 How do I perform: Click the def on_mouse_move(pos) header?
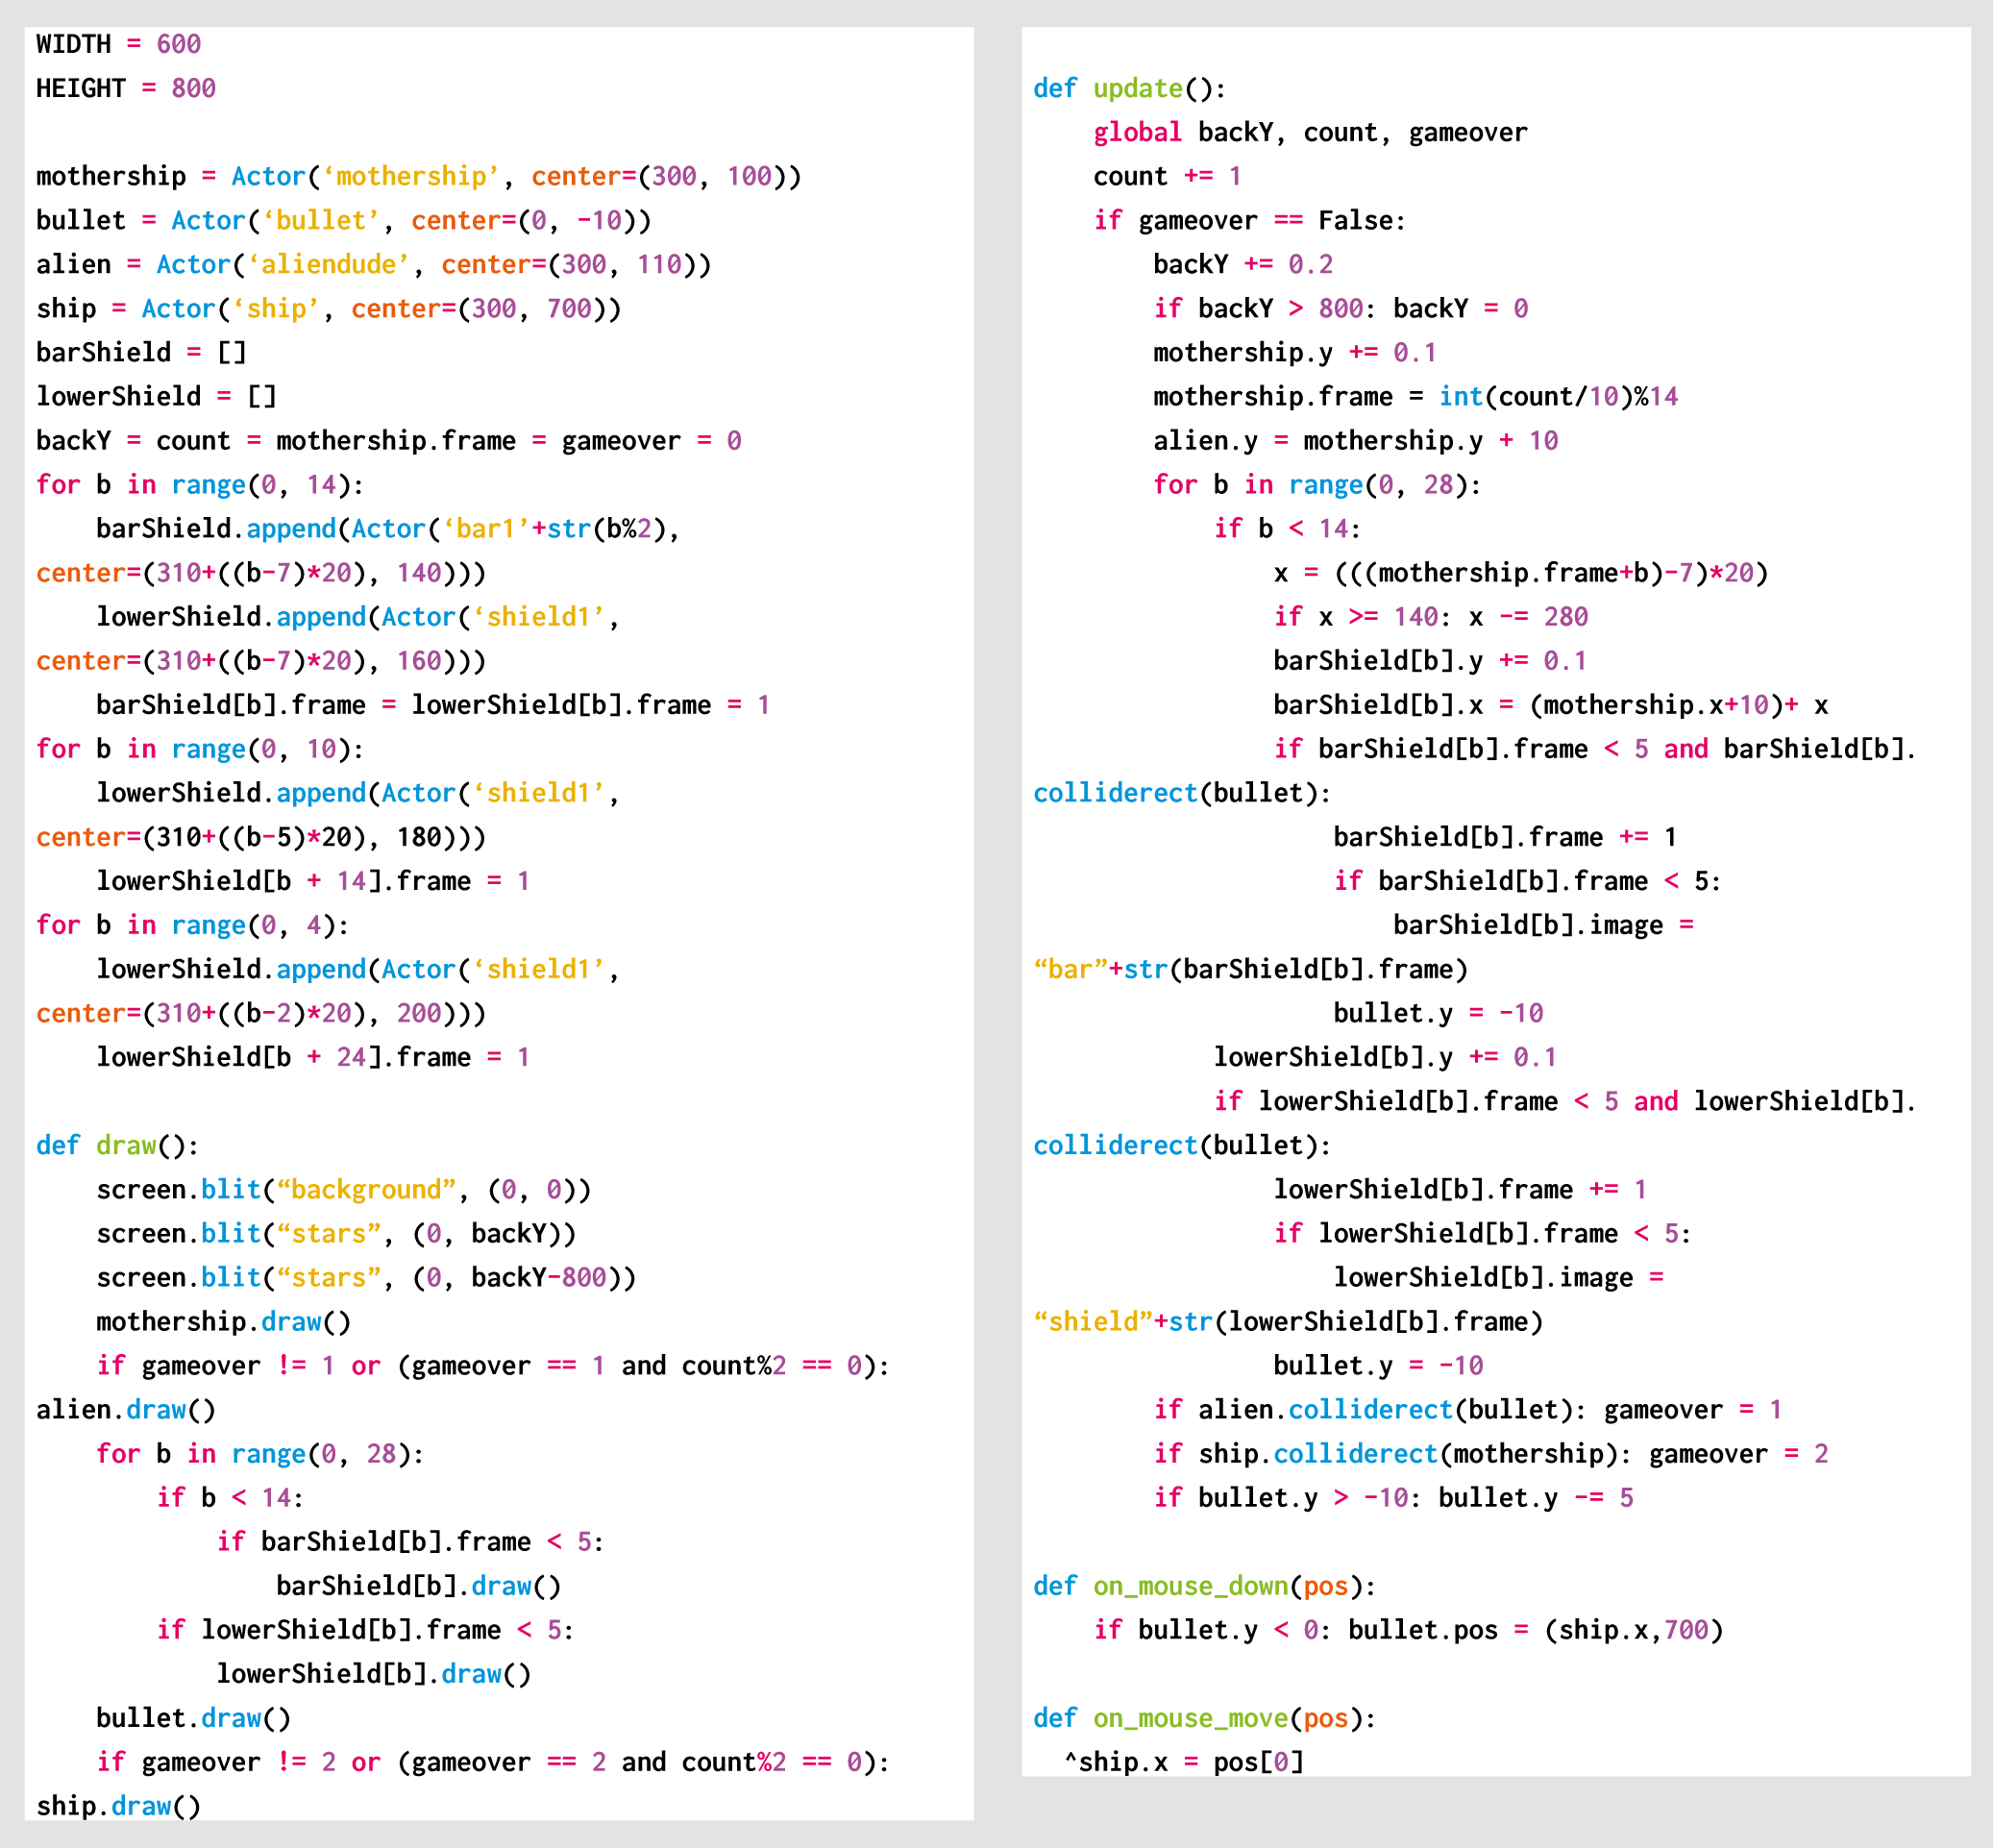coord(1204,1718)
